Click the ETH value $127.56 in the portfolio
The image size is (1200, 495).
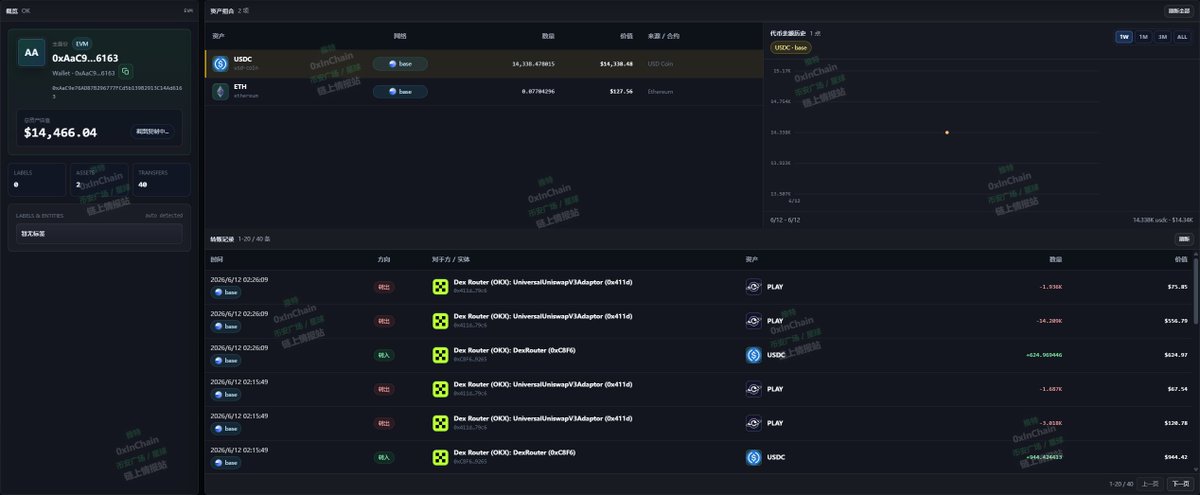(x=622, y=92)
